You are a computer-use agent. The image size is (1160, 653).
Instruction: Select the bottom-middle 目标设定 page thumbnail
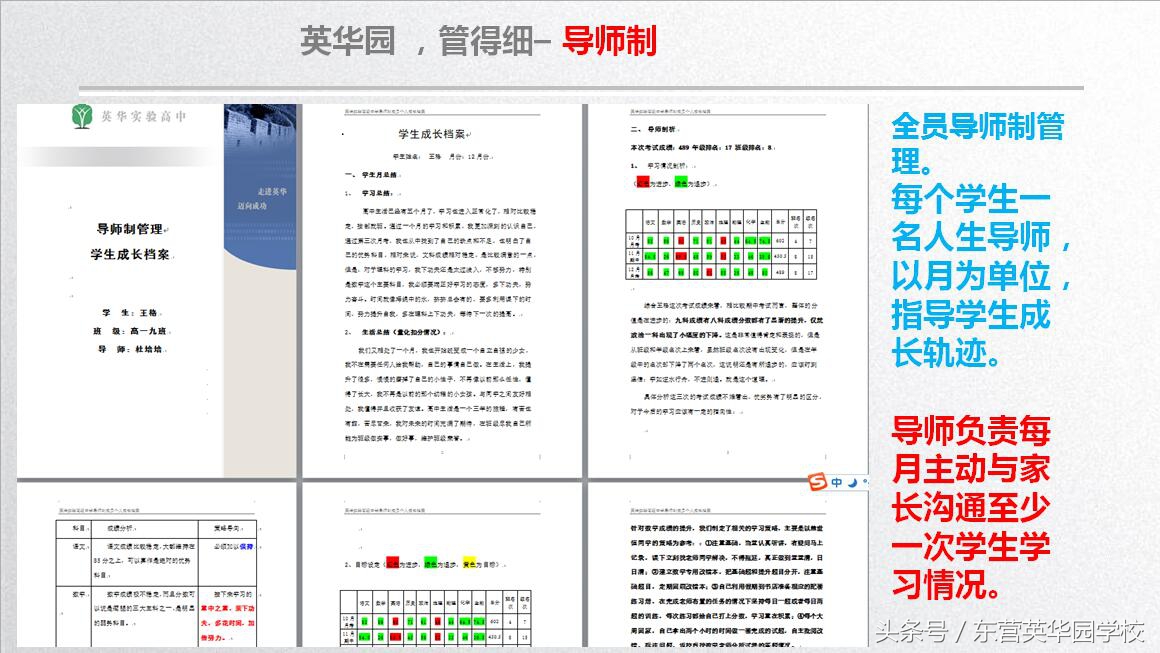click(440, 570)
